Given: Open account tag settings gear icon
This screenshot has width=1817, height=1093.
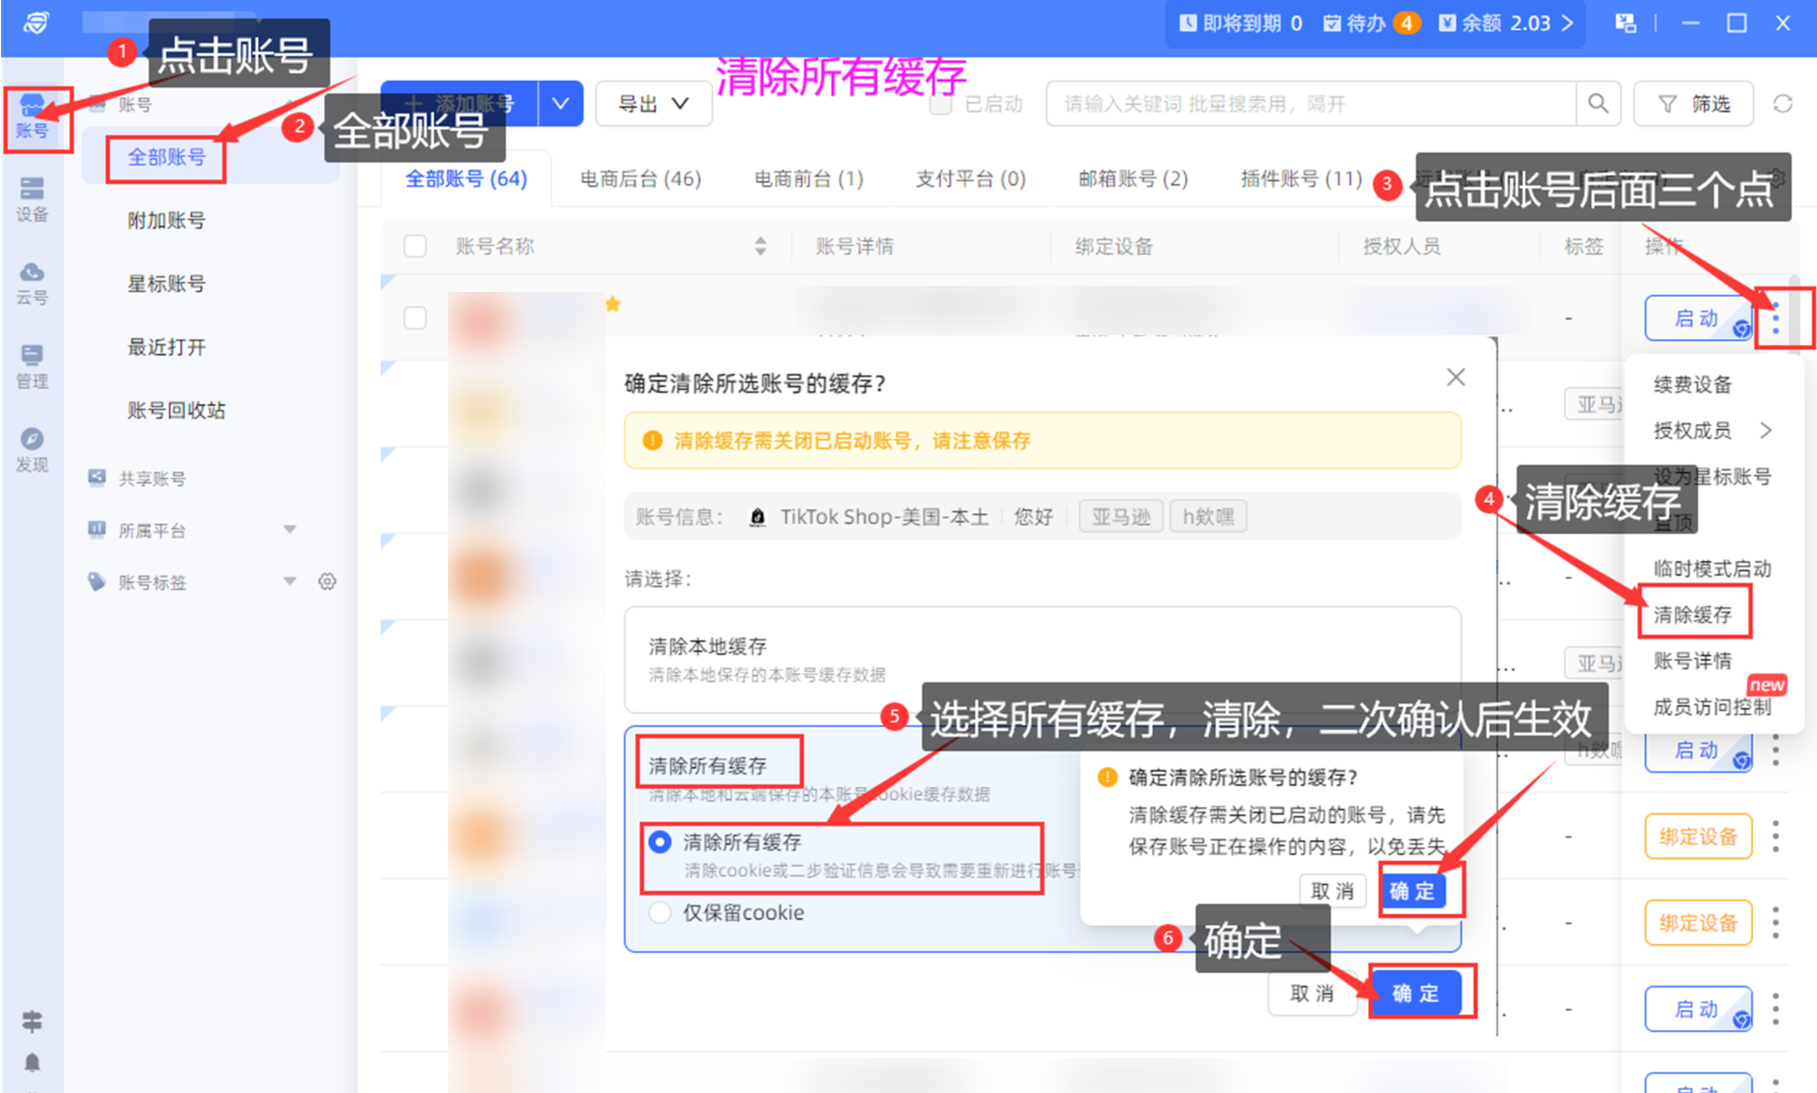Looking at the screenshot, I should 327,582.
